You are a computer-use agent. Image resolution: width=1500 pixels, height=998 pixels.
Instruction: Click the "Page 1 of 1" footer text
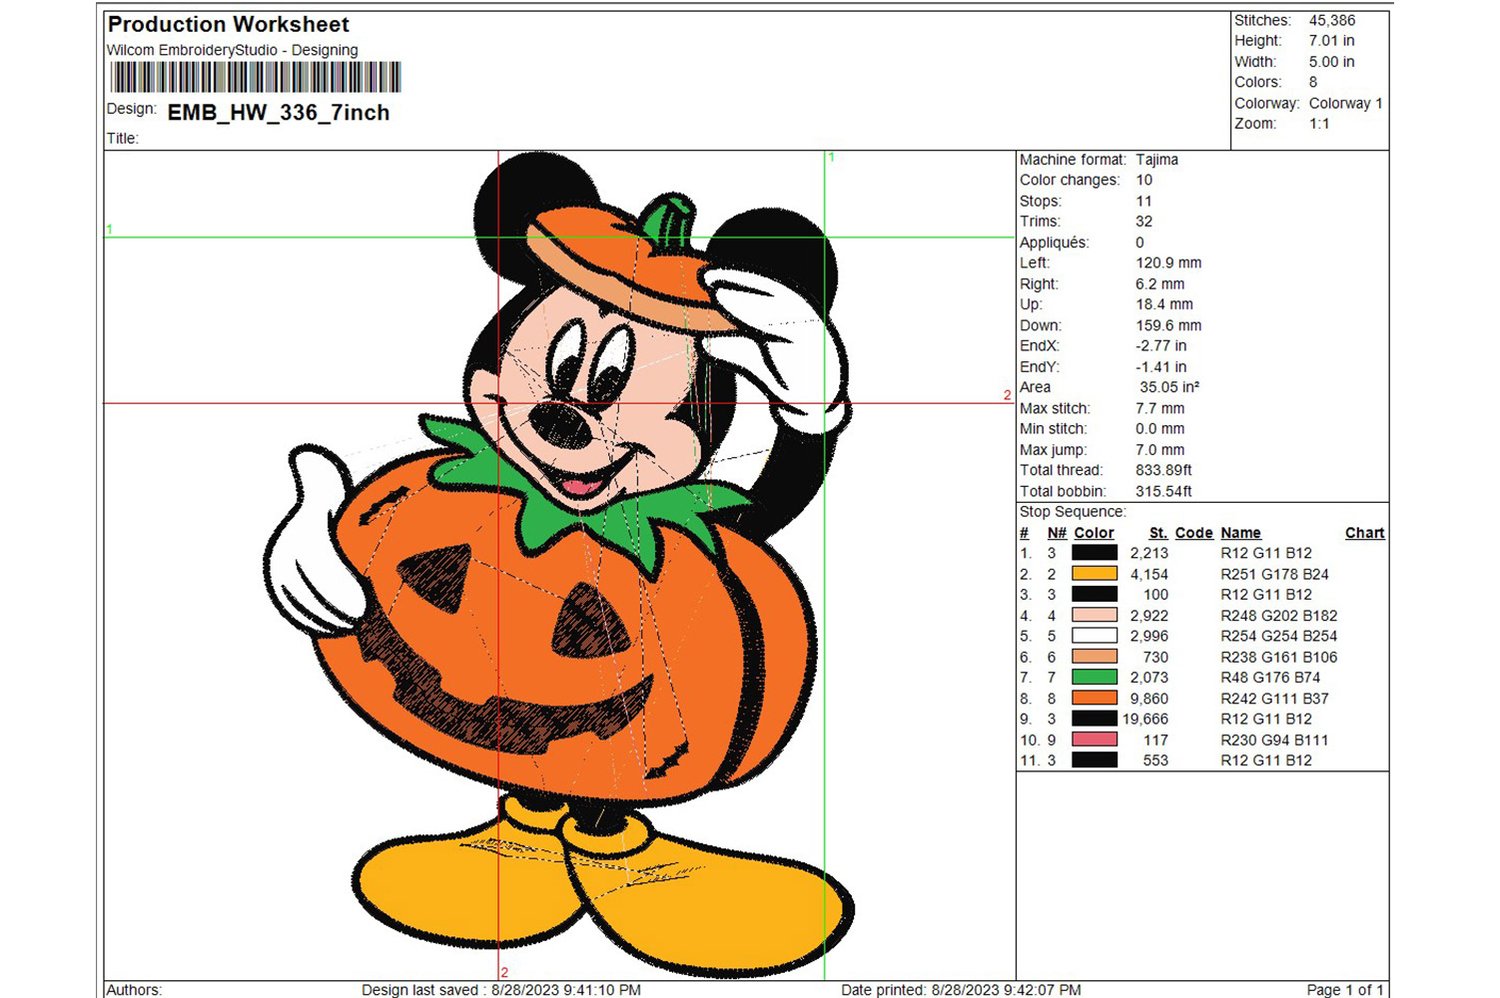(1345, 990)
